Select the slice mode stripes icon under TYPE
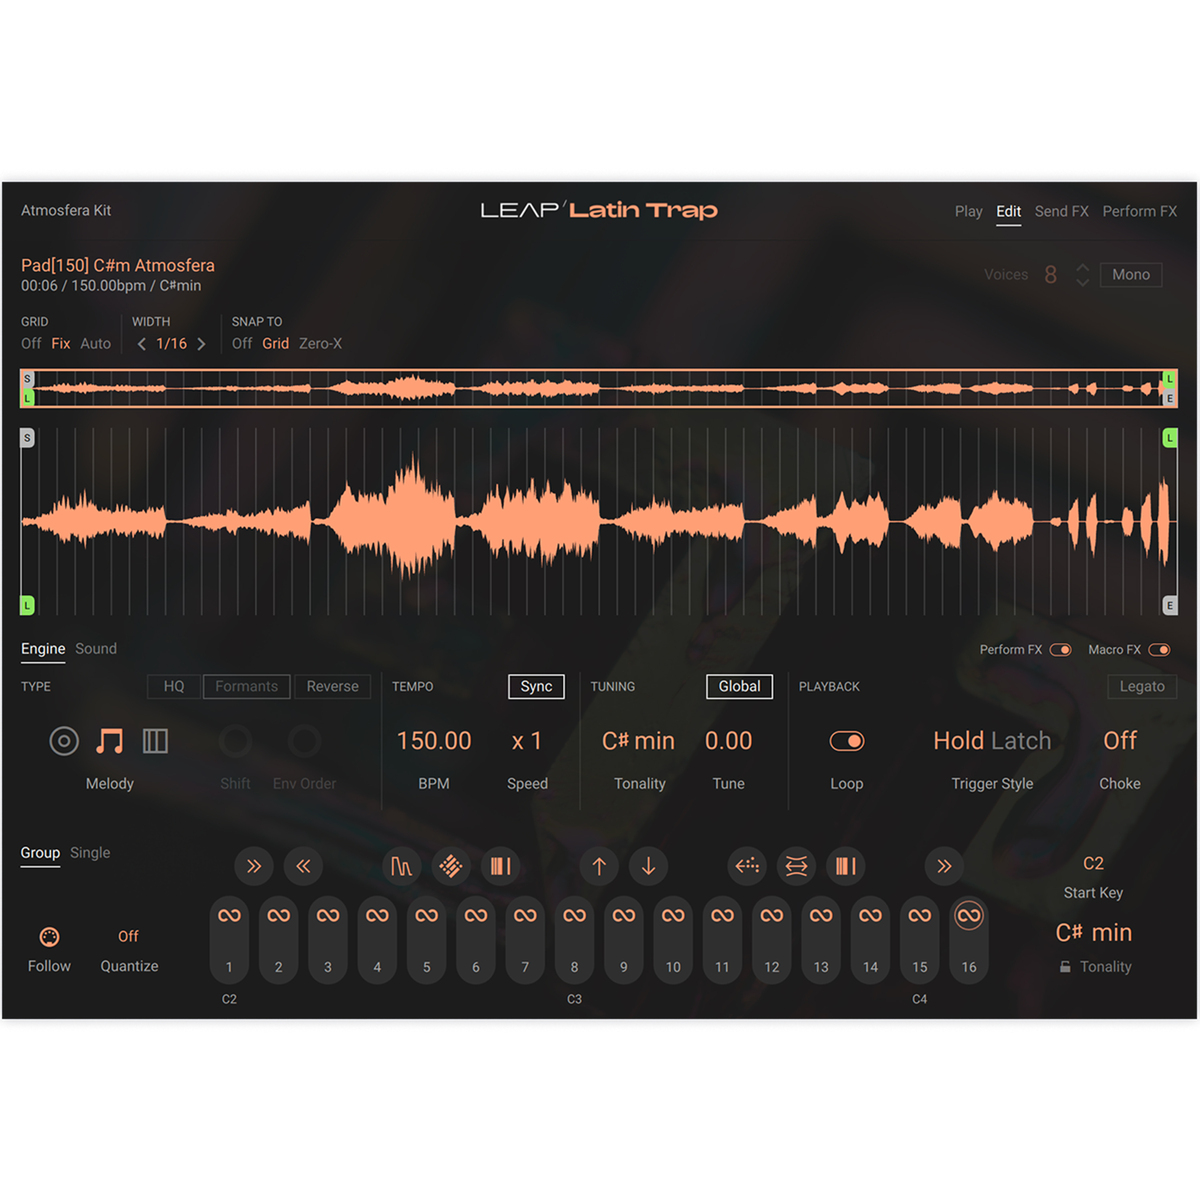 (156, 740)
